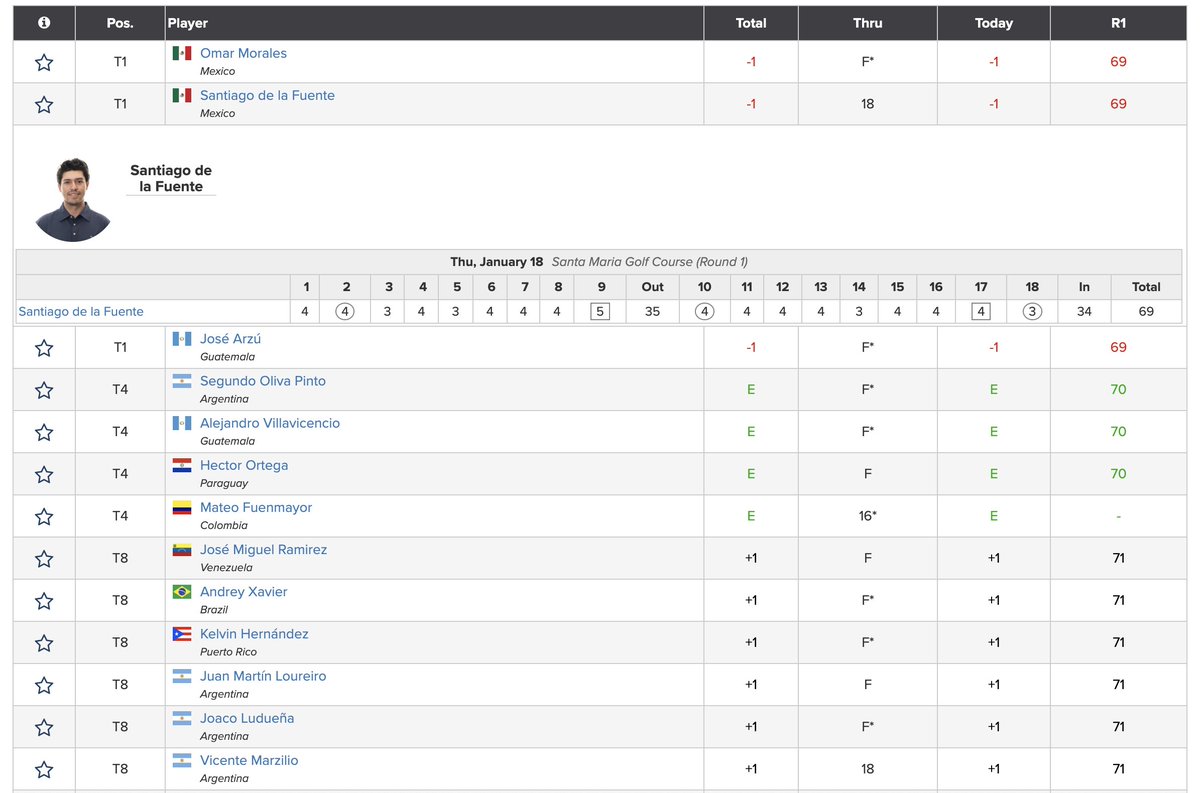The width and height of the screenshot is (1200, 793).
Task: Click Mexico flag beside Santiago de la Fuente
Action: pos(181,95)
